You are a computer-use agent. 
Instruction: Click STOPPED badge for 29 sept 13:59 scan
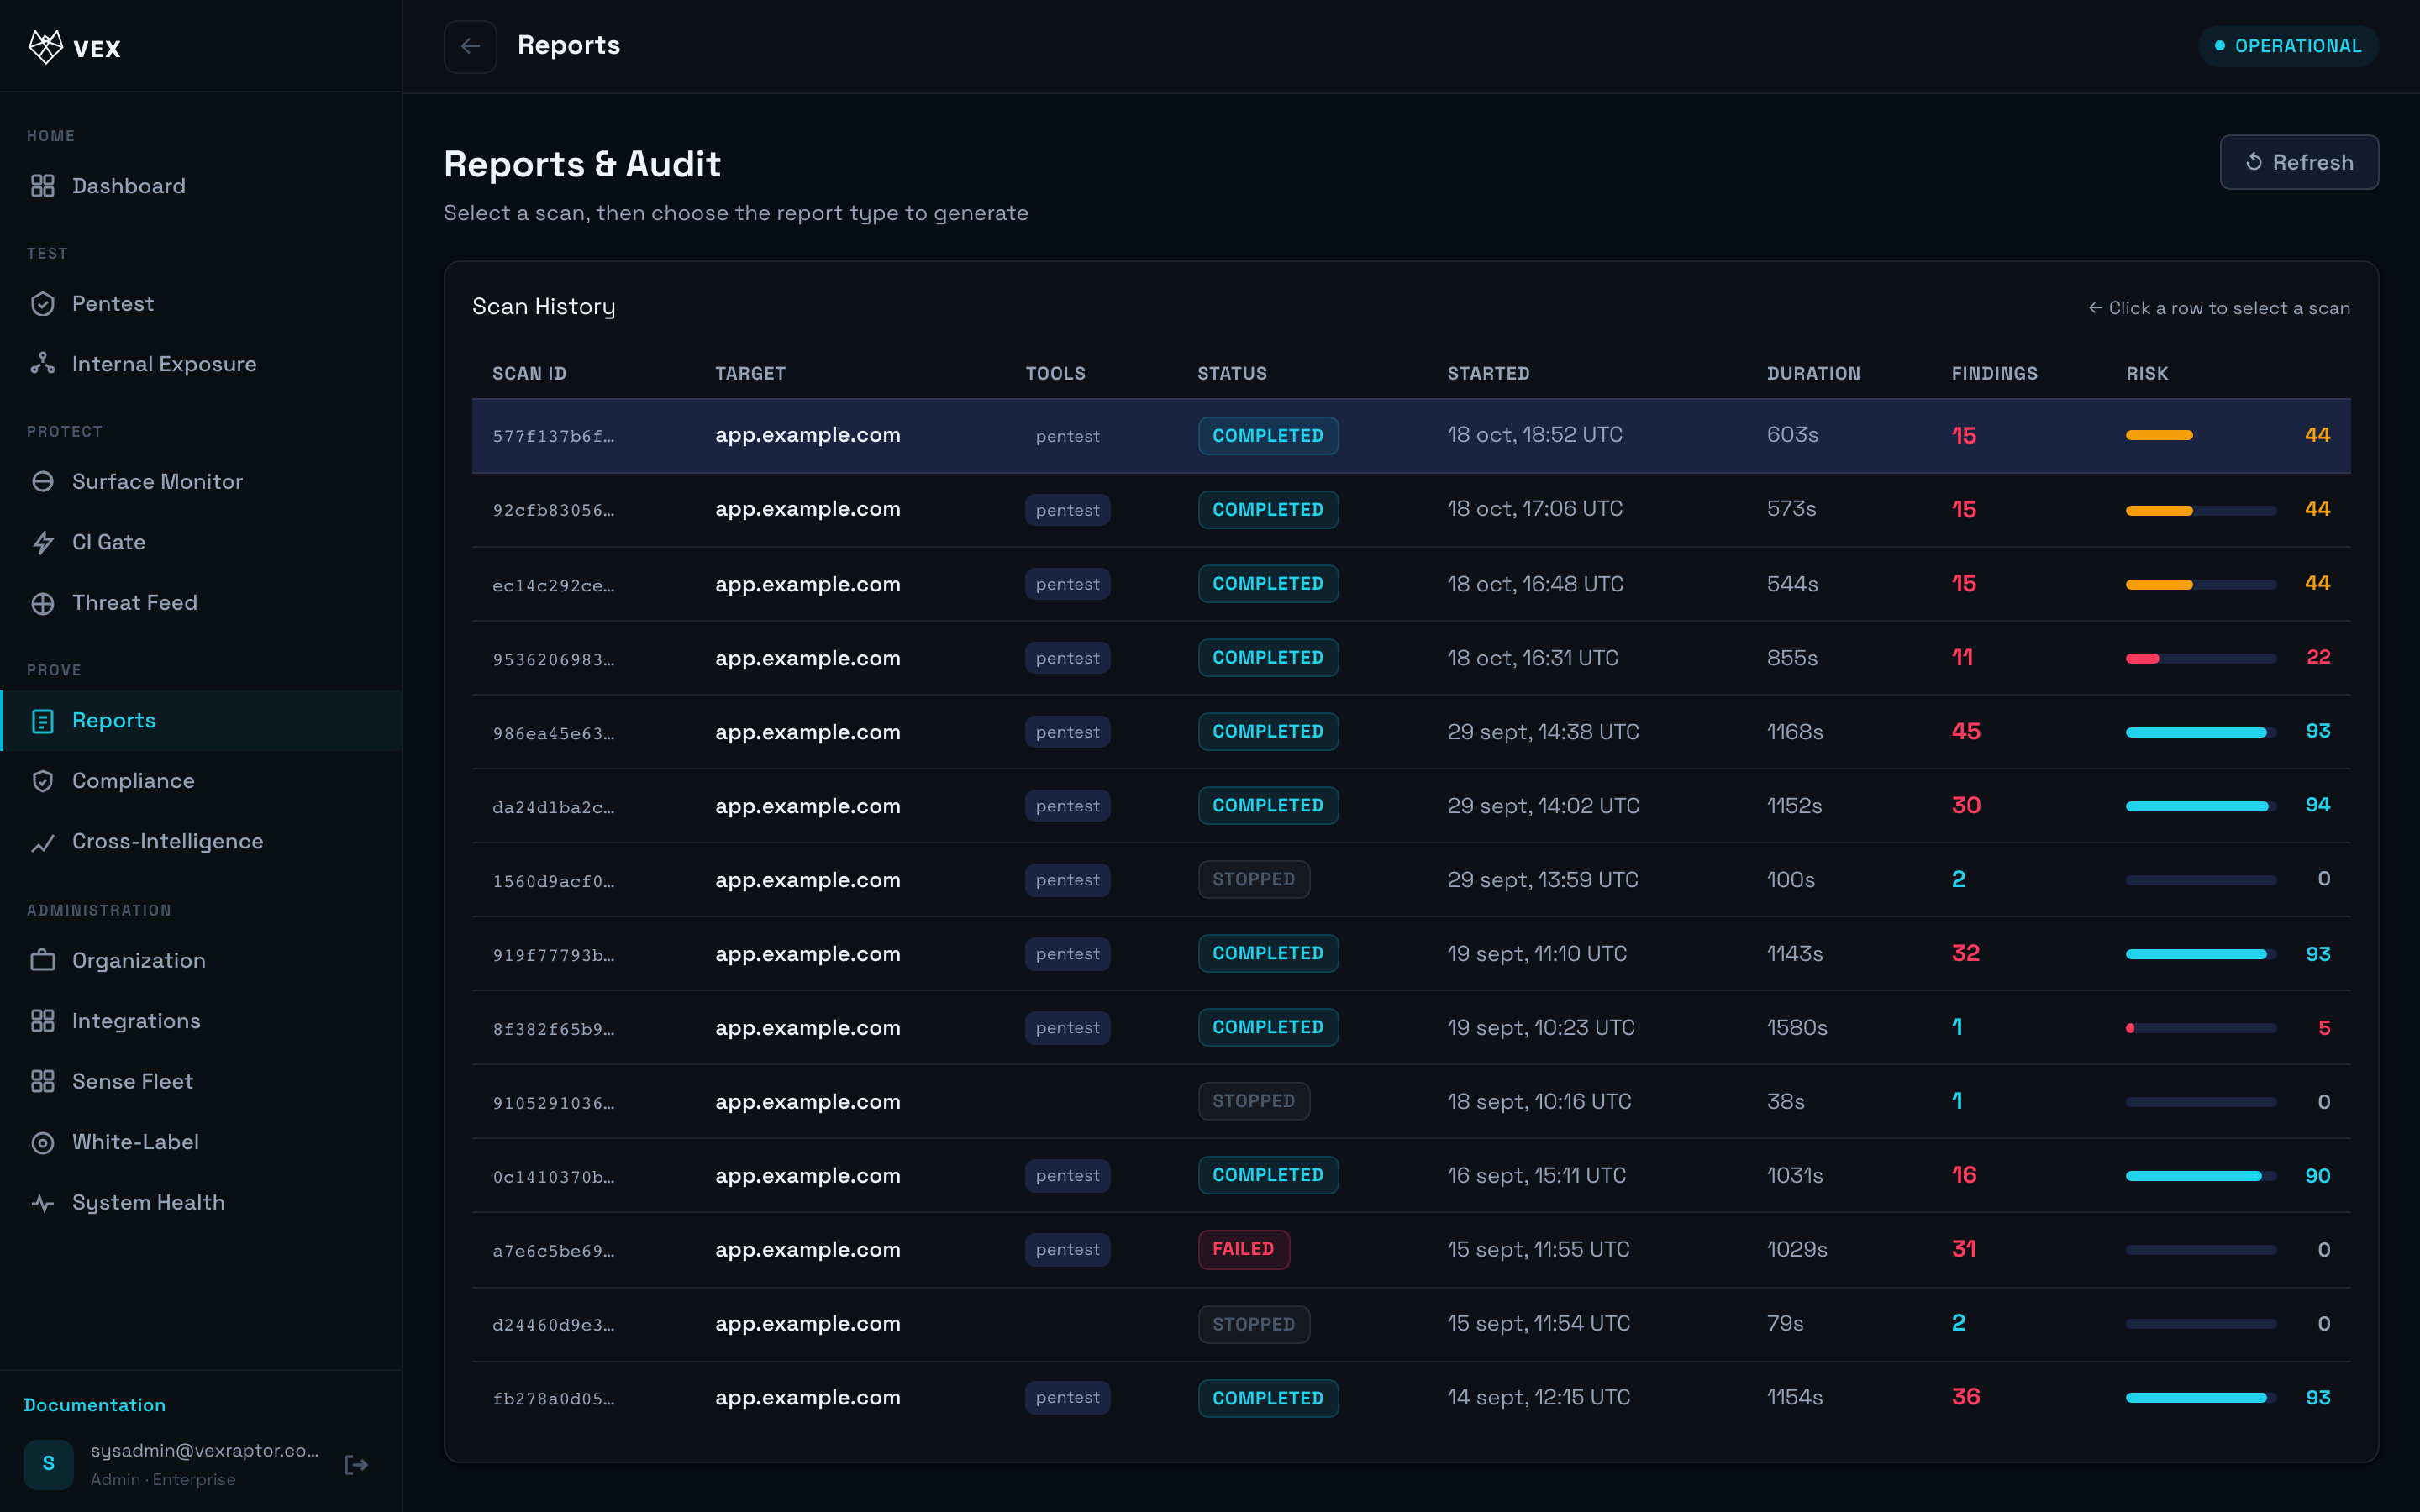[1254, 880]
